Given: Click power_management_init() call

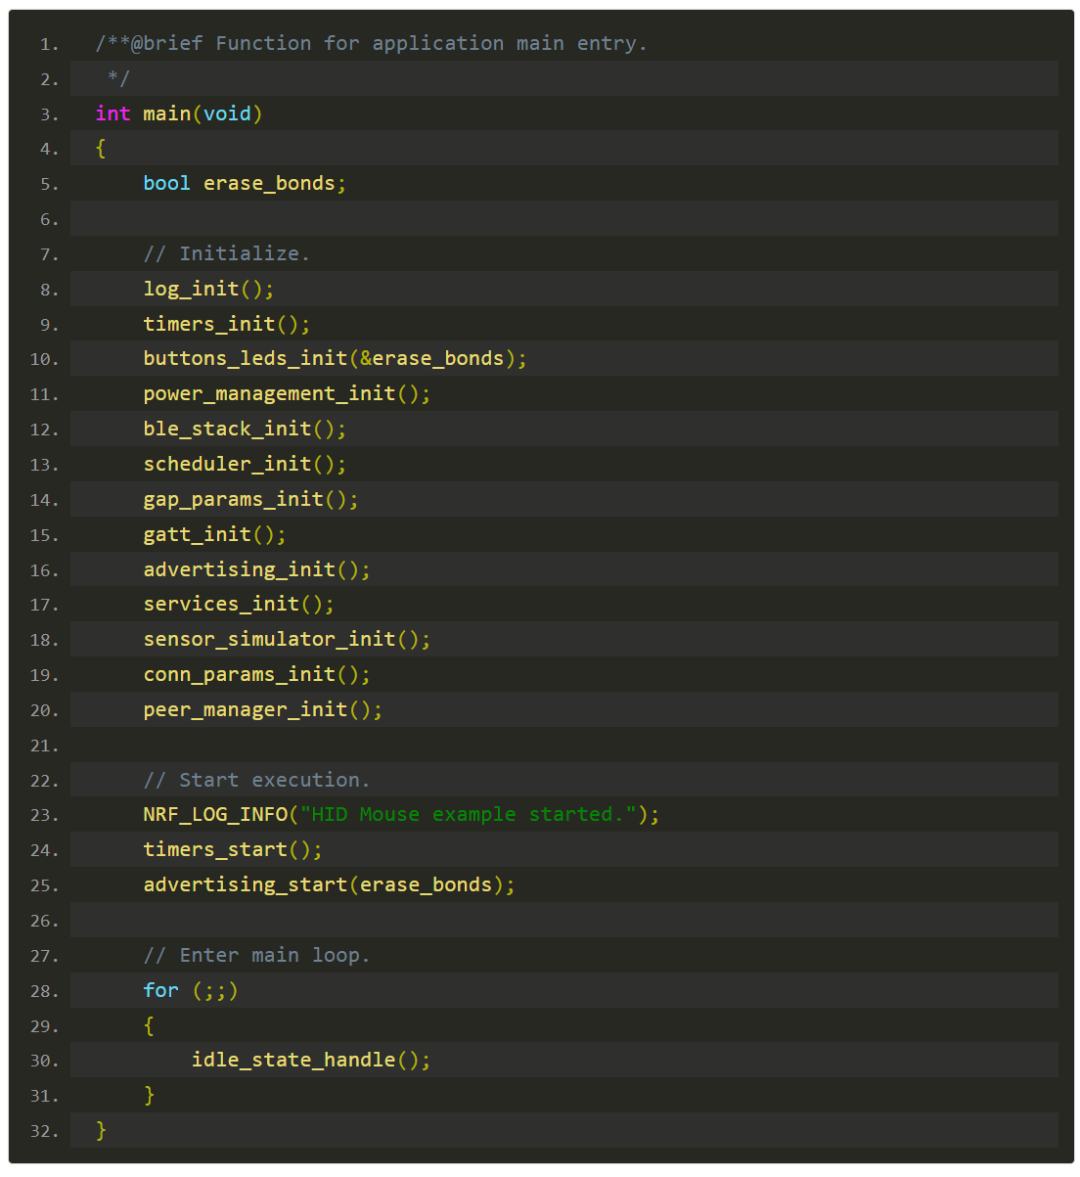Looking at the screenshot, I should click(x=287, y=394).
